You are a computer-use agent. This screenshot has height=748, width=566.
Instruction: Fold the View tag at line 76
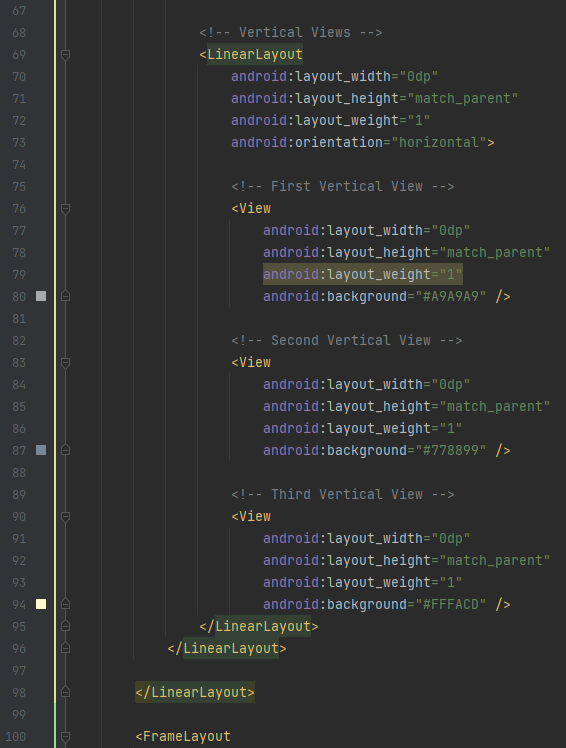point(65,209)
